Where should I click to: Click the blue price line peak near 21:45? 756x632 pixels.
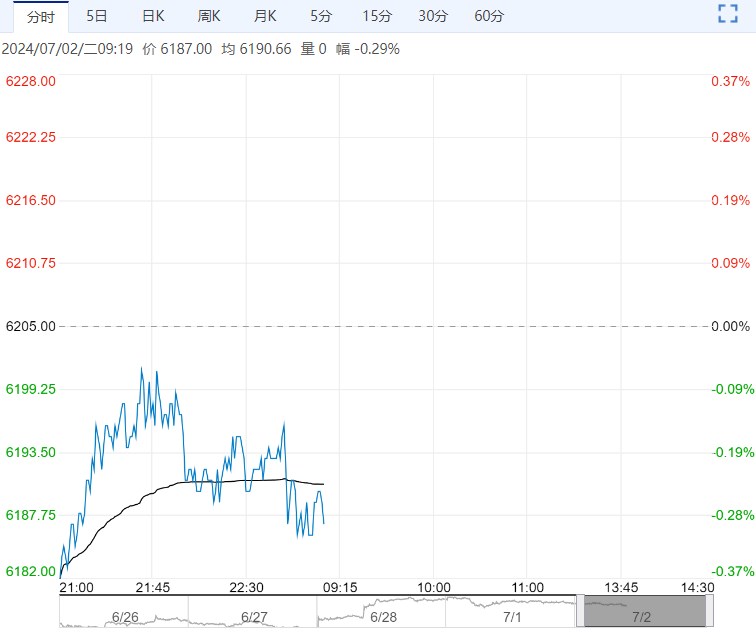pyautogui.click(x=142, y=369)
